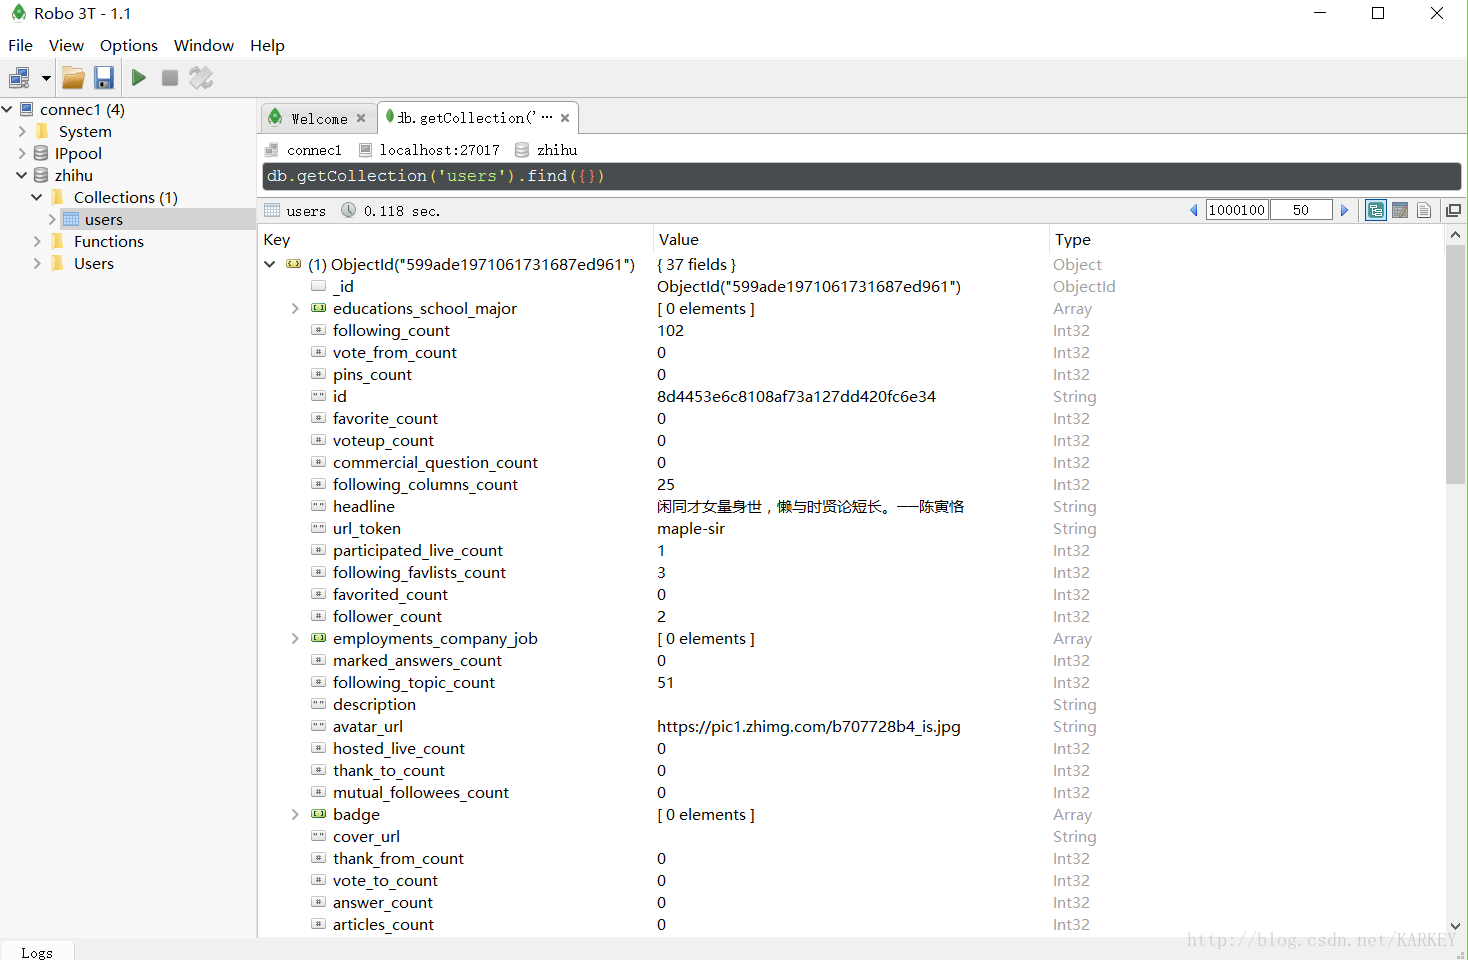Click the query editor text field
1468x960 pixels.
(x=861, y=176)
